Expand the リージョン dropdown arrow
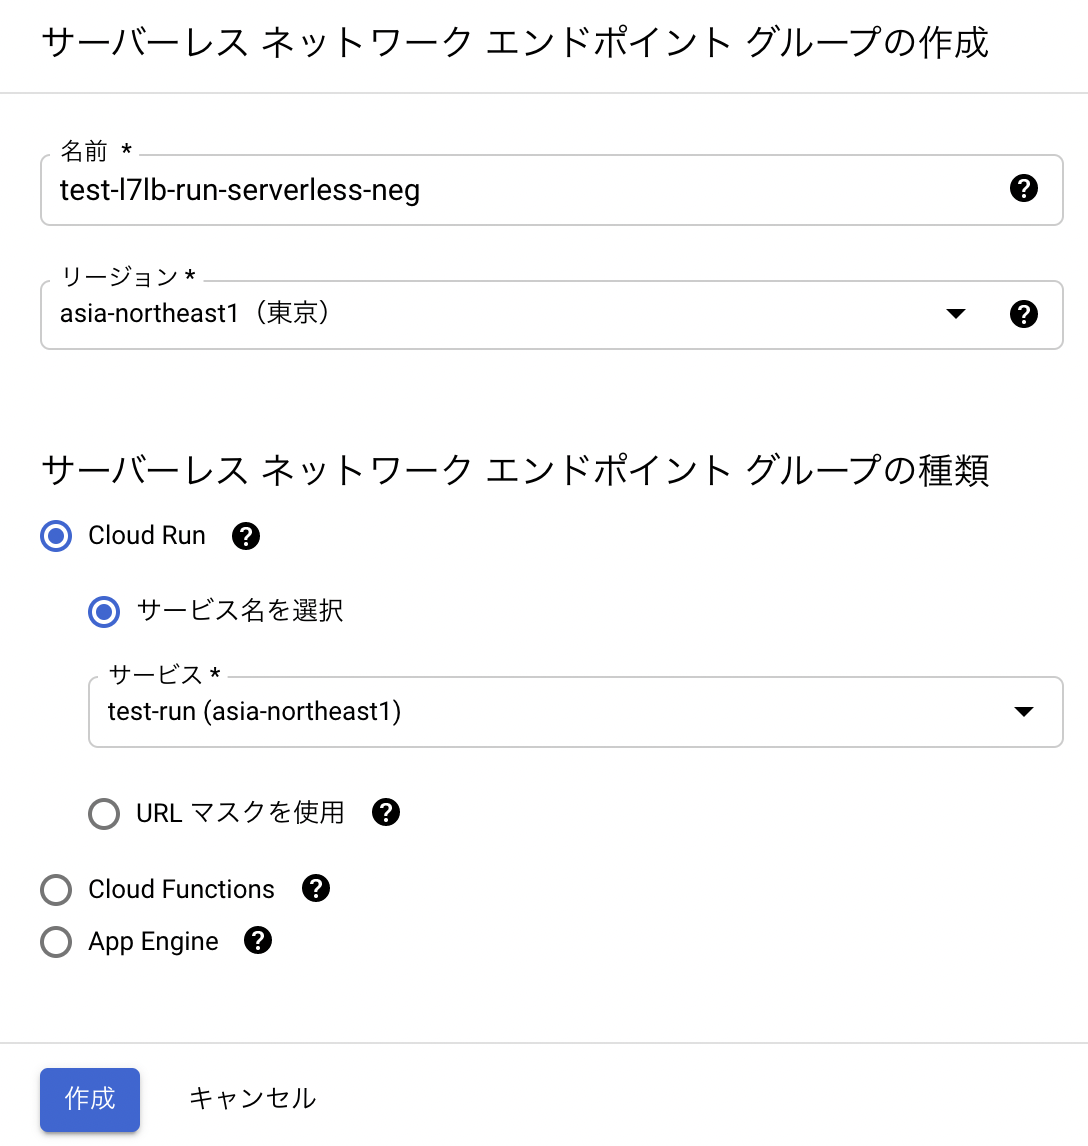 click(x=956, y=314)
